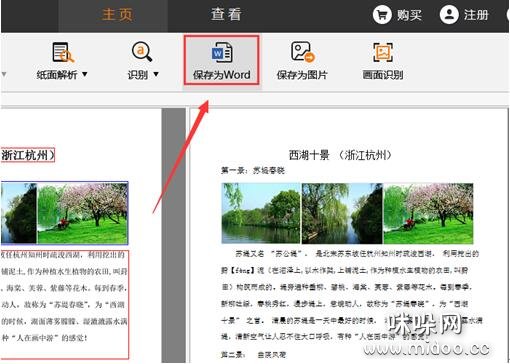This screenshot has height=364, width=510.
Task: Click the 第二景 line at the bottom
Action: [x=253, y=355]
